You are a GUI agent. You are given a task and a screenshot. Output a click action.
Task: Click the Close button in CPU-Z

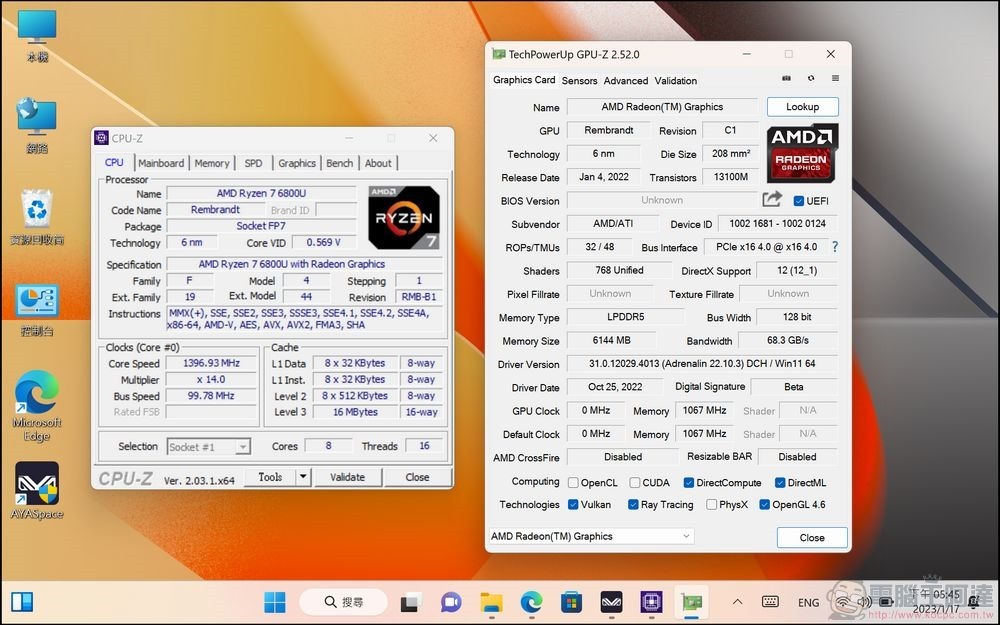[x=417, y=477]
